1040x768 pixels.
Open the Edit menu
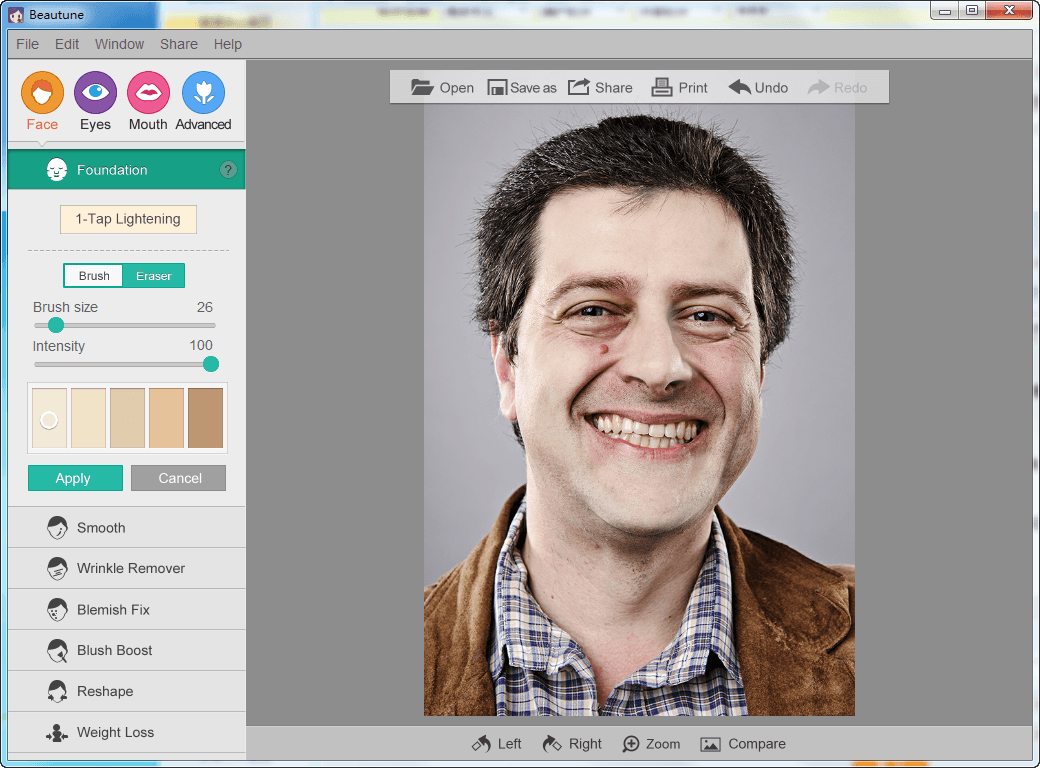67,44
